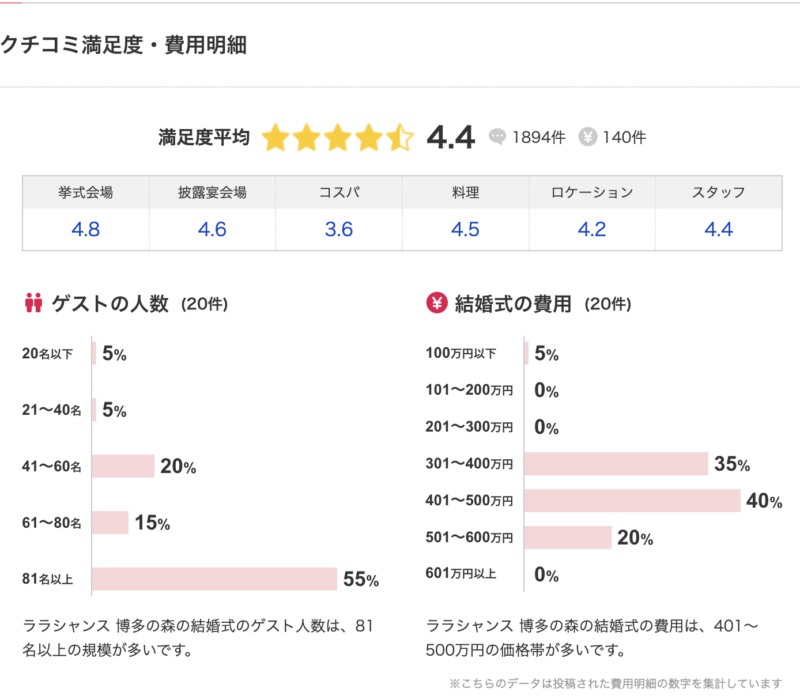This screenshot has width=800, height=696.
Task: Select the 4.8 ceremony venue score
Action: coord(86,229)
